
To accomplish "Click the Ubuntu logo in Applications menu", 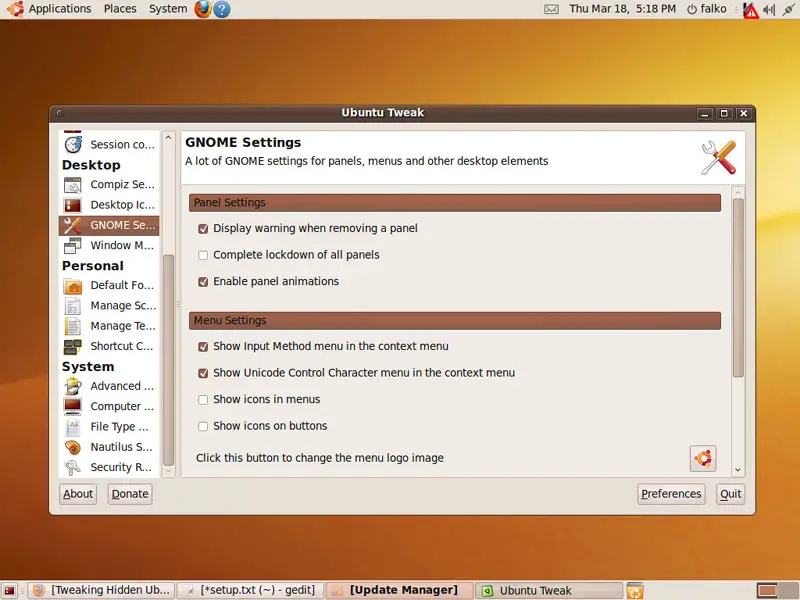I will (x=15, y=9).
